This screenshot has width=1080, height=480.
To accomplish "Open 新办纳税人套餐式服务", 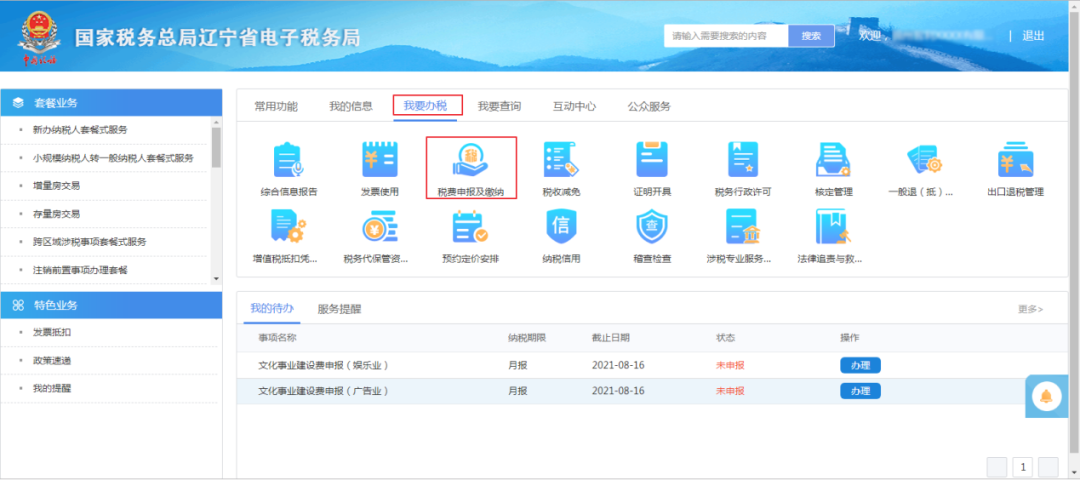I will tap(80, 129).
